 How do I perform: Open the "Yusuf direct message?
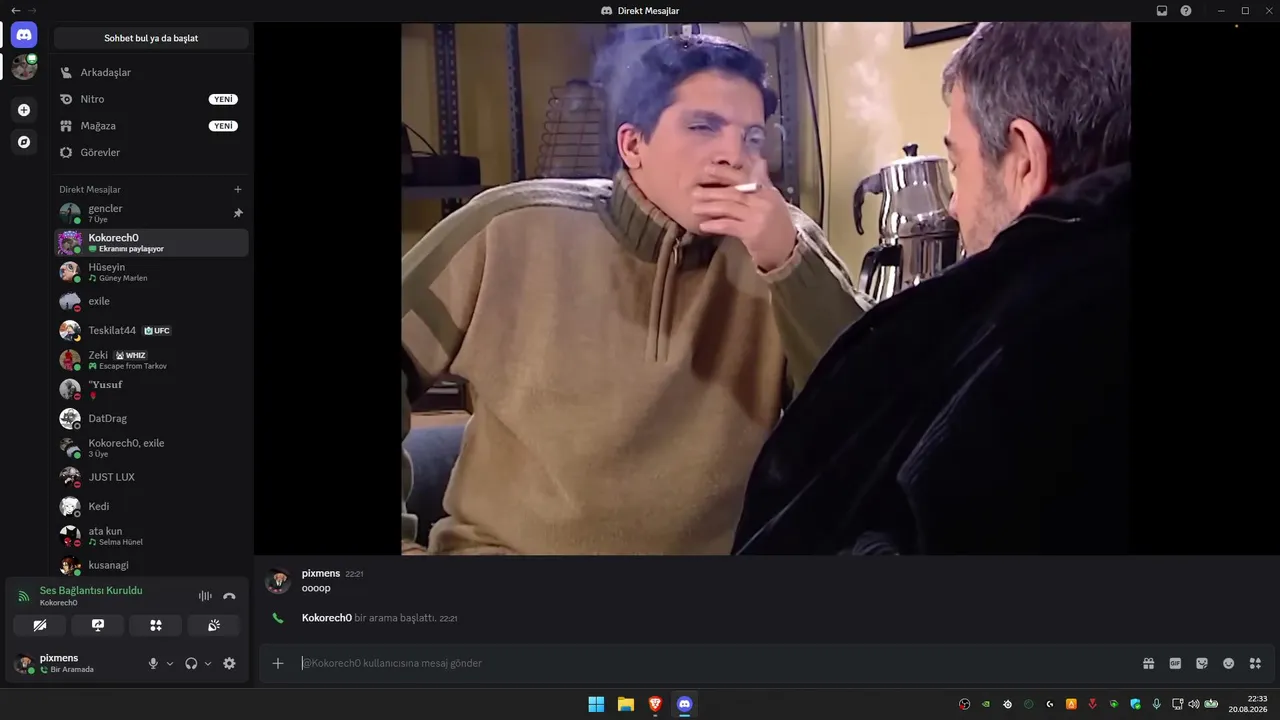coord(151,389)
